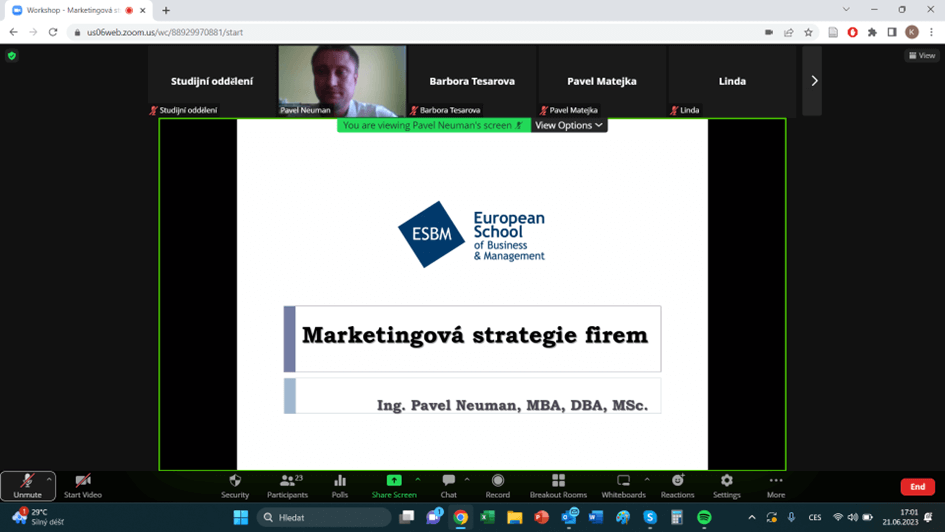Show hidden system tray icons

(x=752, y=517)
